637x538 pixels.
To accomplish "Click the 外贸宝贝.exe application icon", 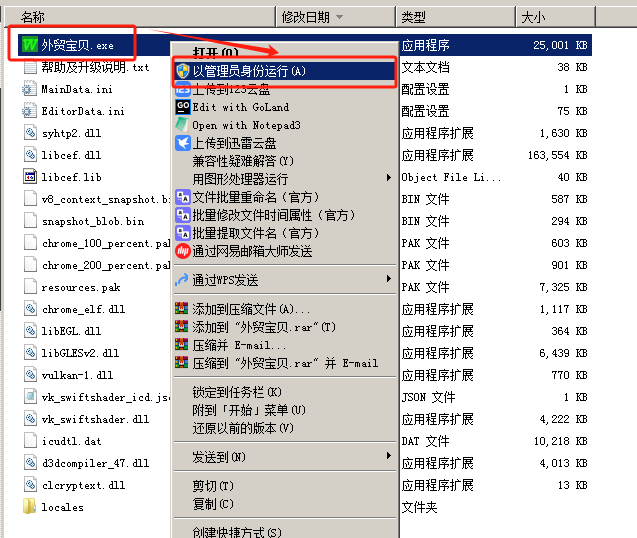I will pos(29,45).
